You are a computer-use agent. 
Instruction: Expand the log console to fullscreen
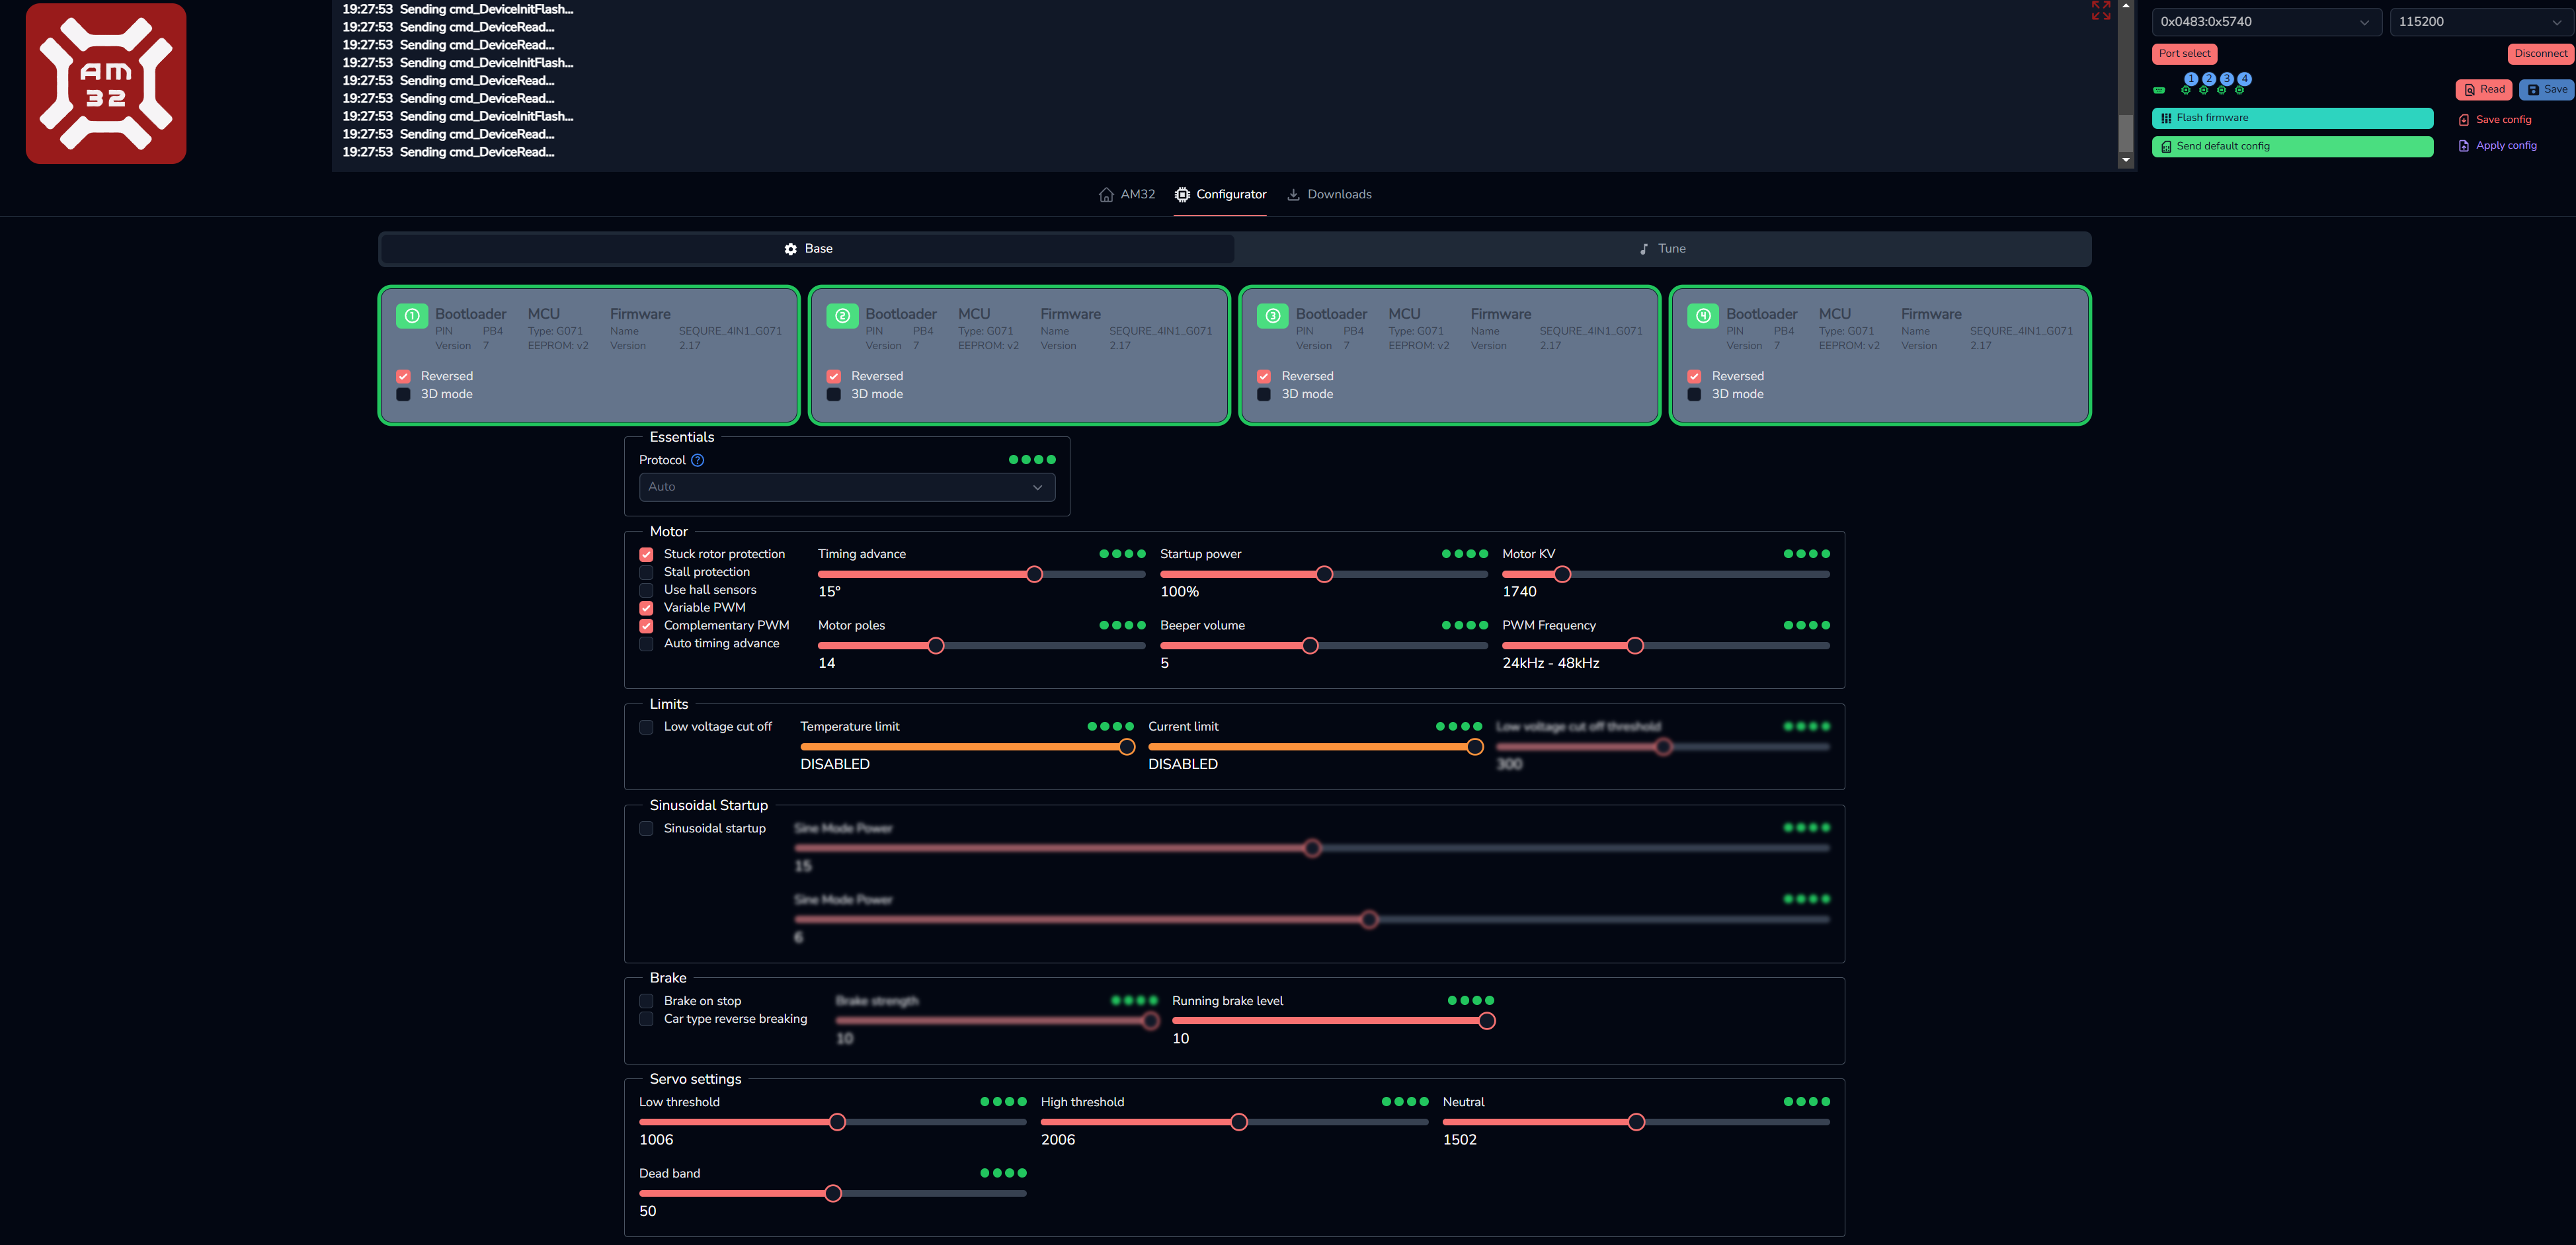[x=2100, y=10]
